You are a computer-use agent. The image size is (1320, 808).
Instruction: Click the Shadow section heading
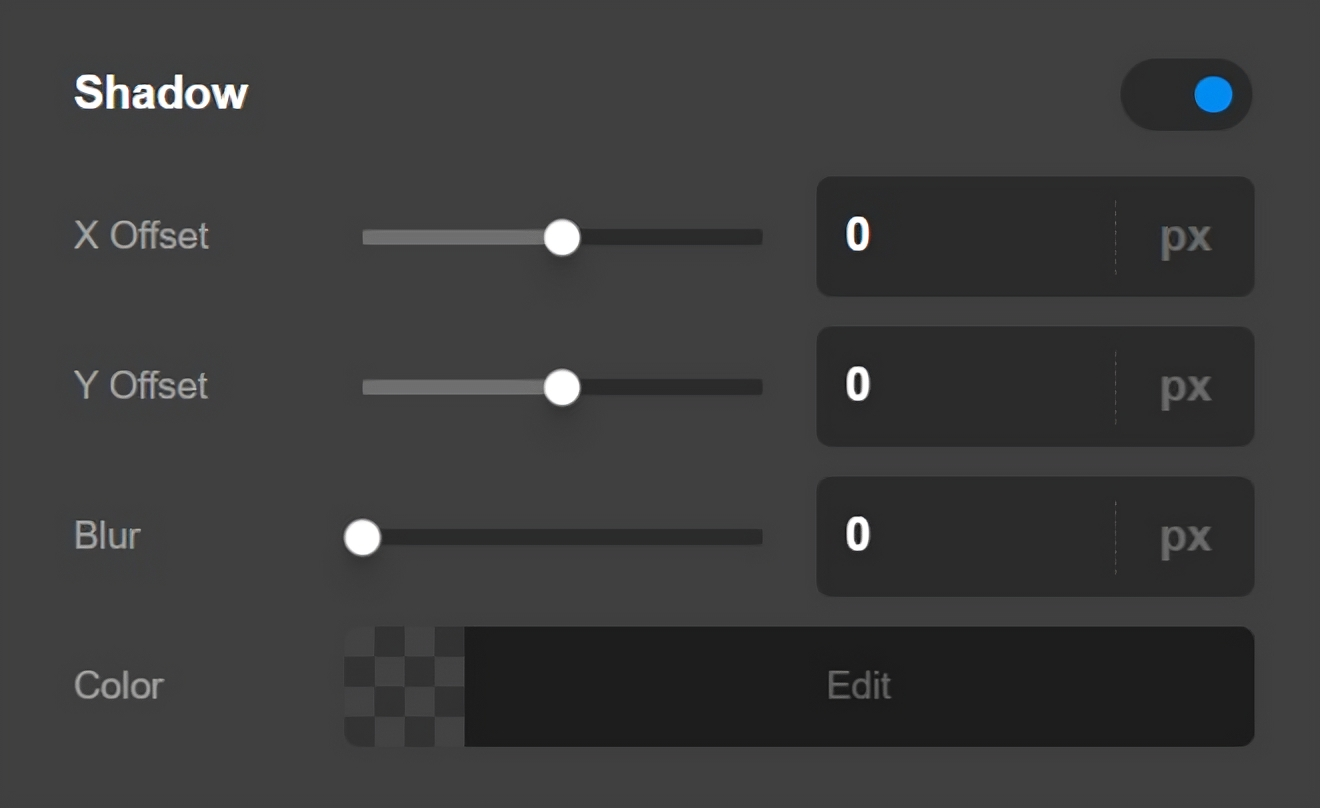(161, 93)
